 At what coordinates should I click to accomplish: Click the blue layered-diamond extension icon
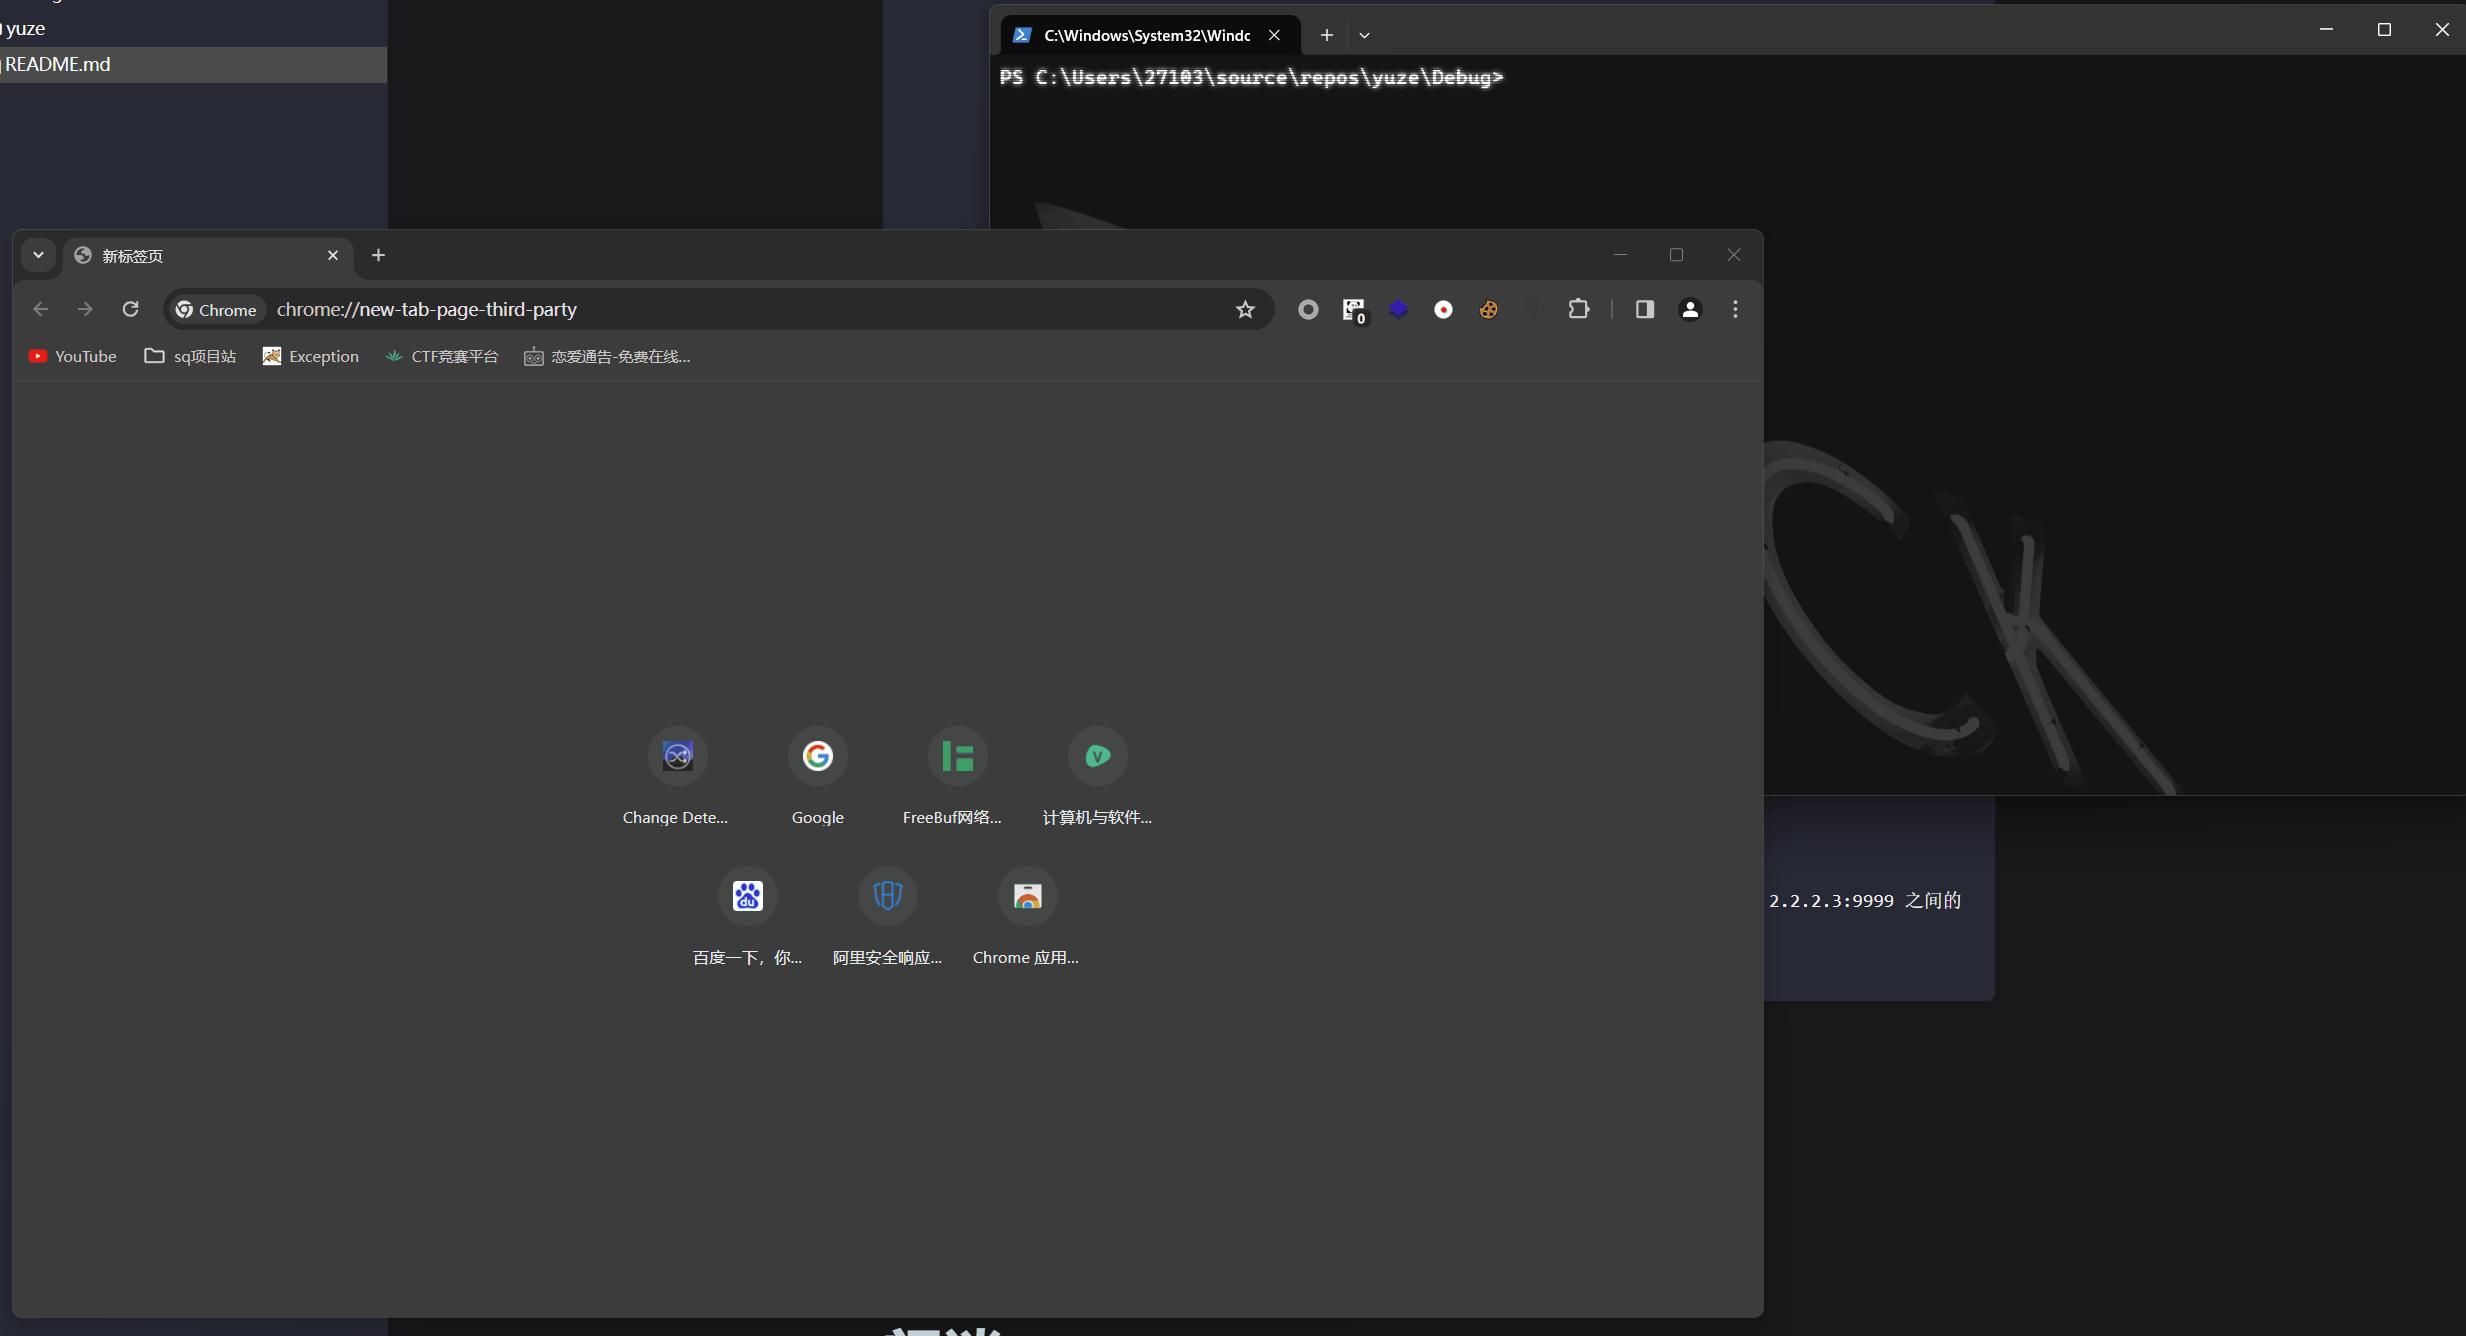(1398, 310)
